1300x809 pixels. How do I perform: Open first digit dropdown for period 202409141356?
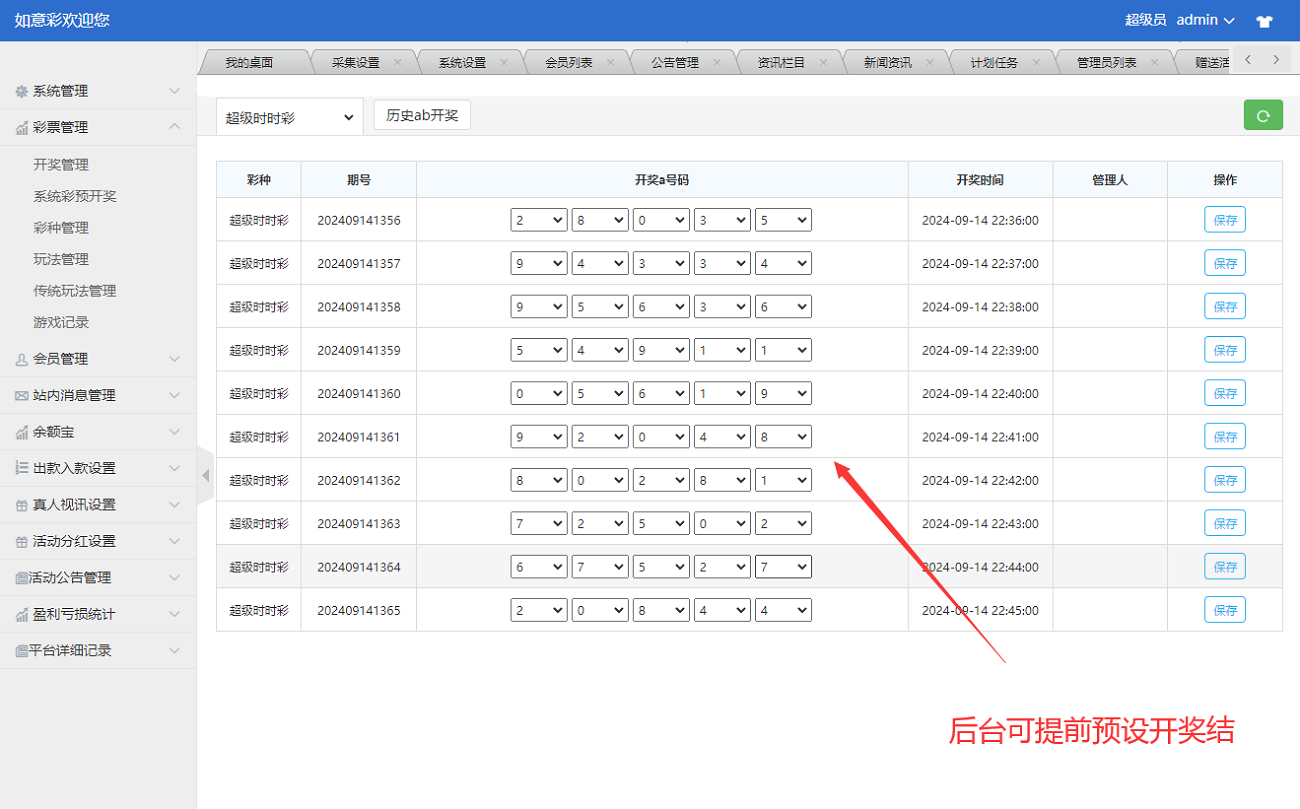(538, 220)
